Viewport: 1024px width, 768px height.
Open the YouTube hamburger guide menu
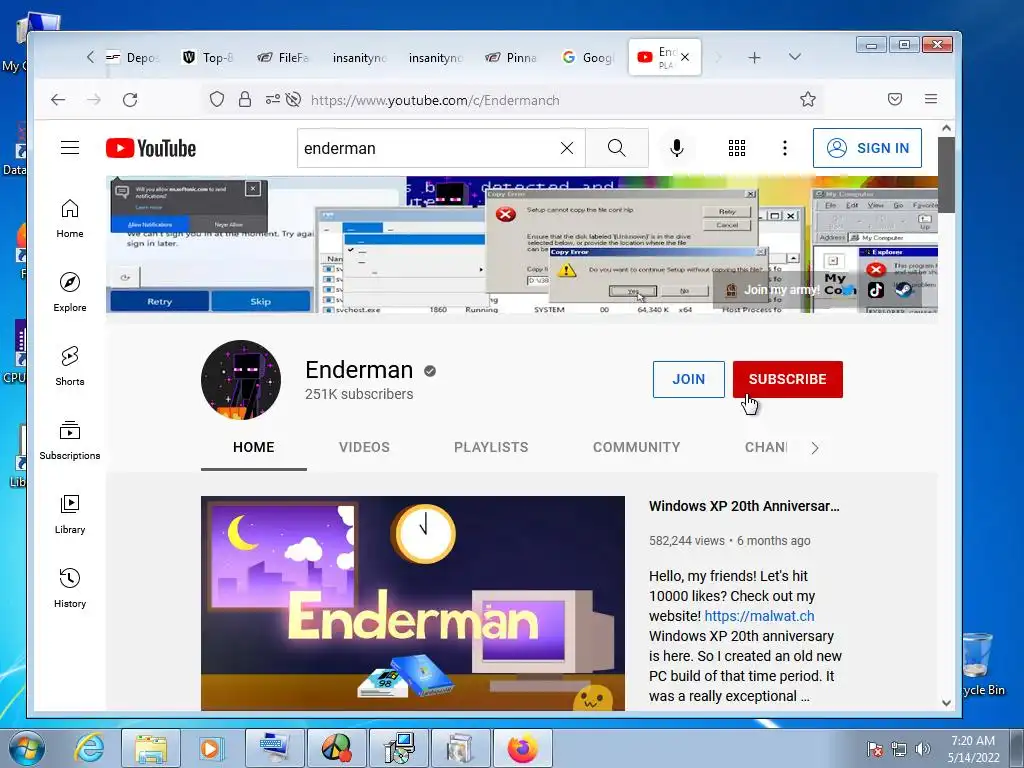(70, 148)
